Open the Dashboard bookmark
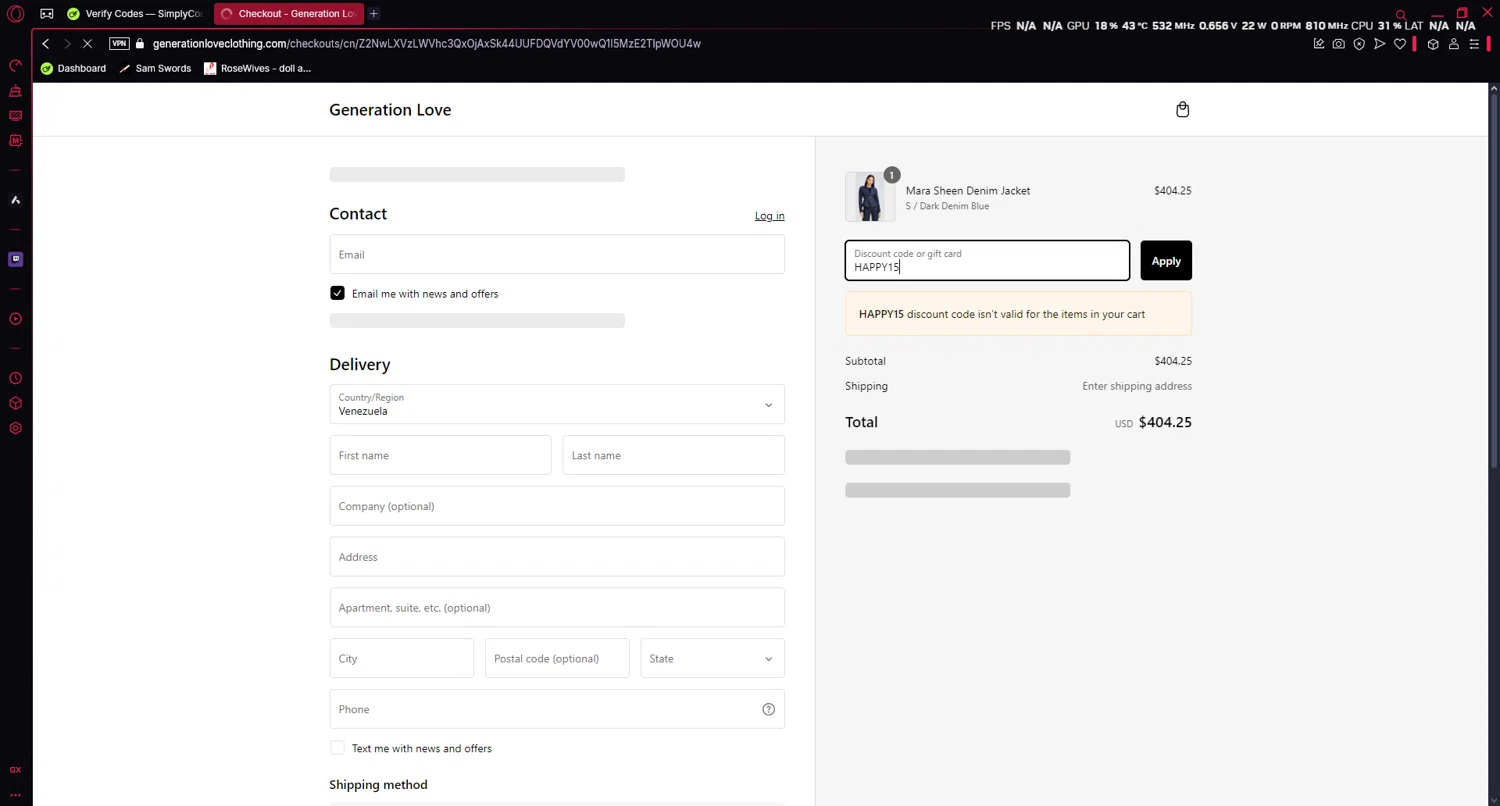Viewport: 1500px width, 806px height. (73, 68)
